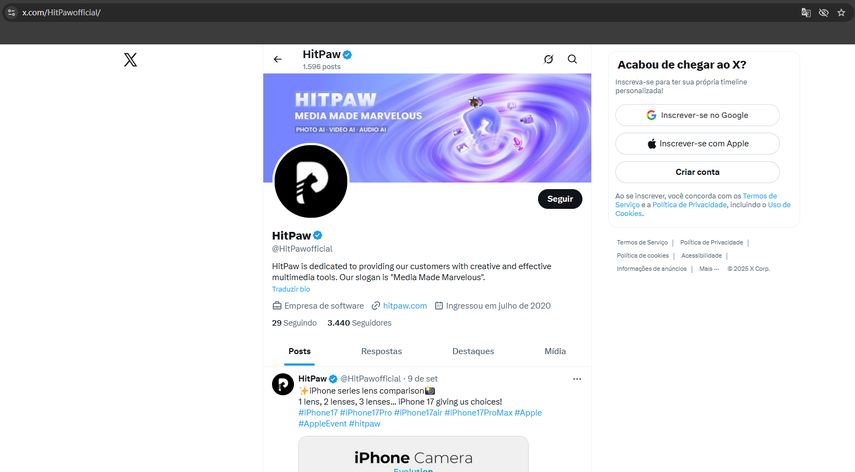855x472 pixels.
Task: Open the hitpaw.com website link
Action: tap(404, 306)
